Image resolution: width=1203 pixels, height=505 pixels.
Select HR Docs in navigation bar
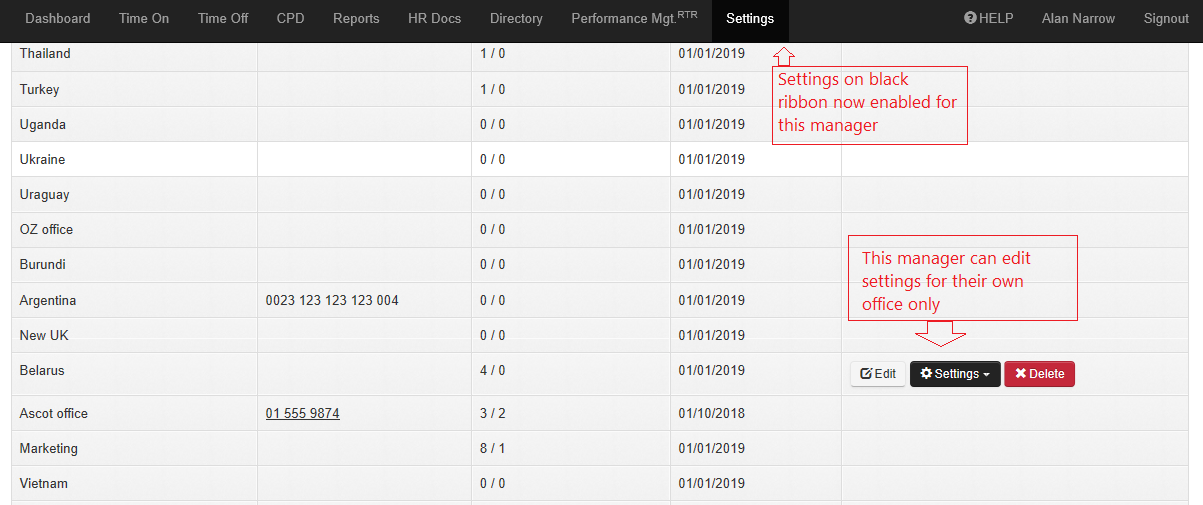435,19
